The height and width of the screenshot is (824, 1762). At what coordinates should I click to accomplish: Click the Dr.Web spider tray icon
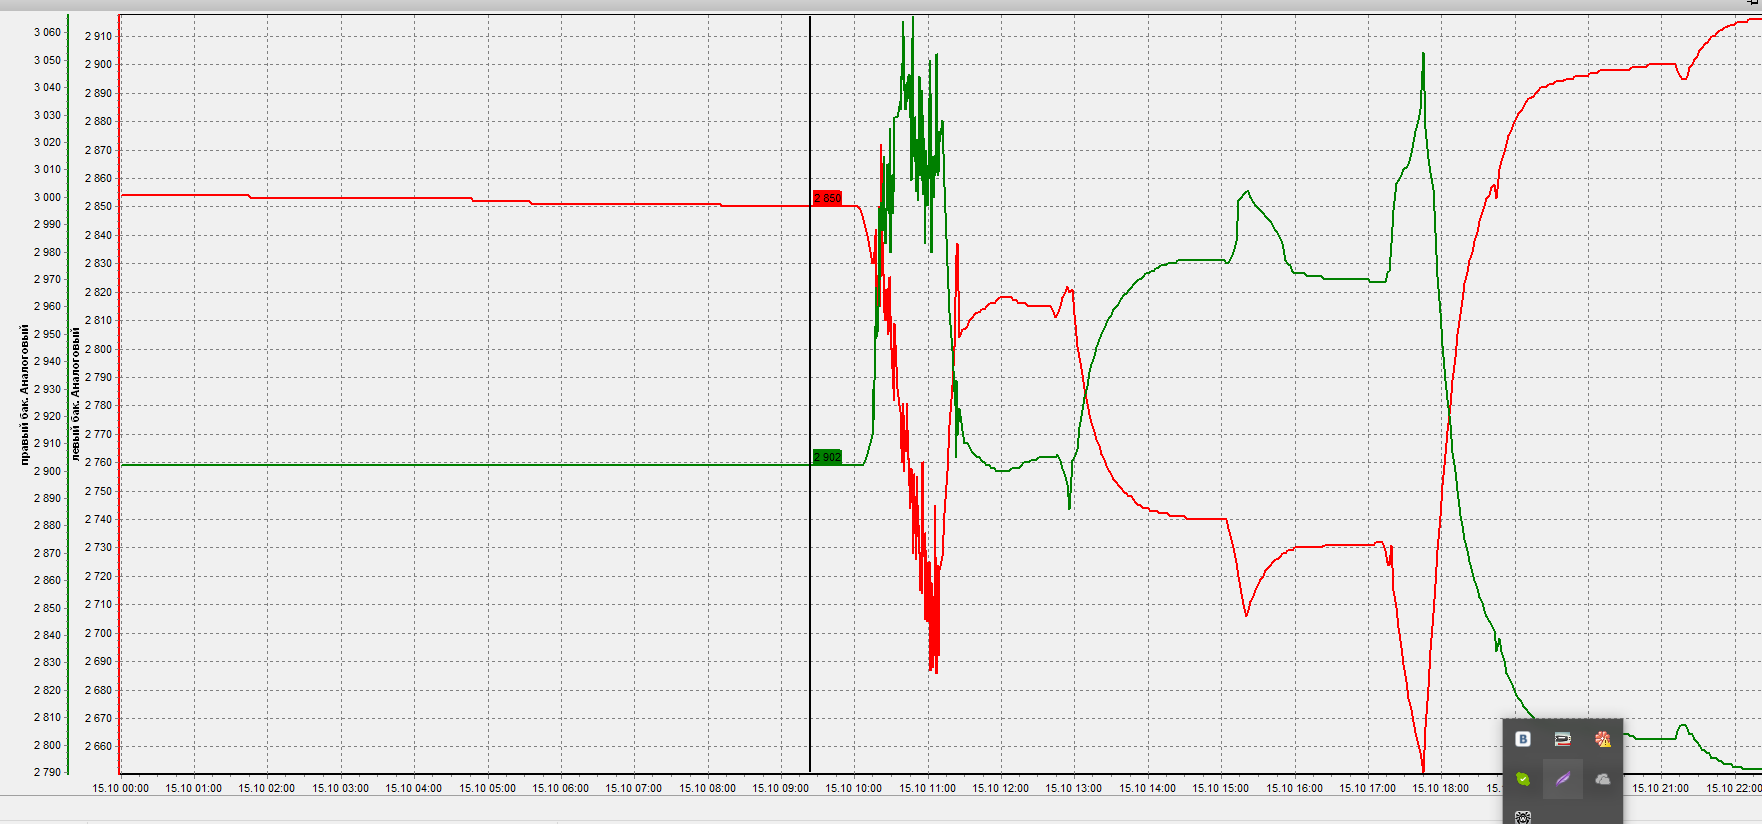1522,817
